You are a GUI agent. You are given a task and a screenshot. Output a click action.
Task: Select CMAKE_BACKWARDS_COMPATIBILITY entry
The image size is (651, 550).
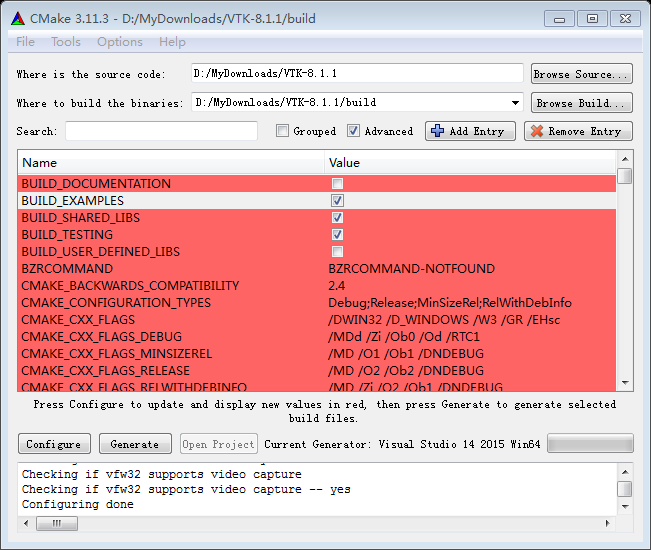click(x=130, y=286)
